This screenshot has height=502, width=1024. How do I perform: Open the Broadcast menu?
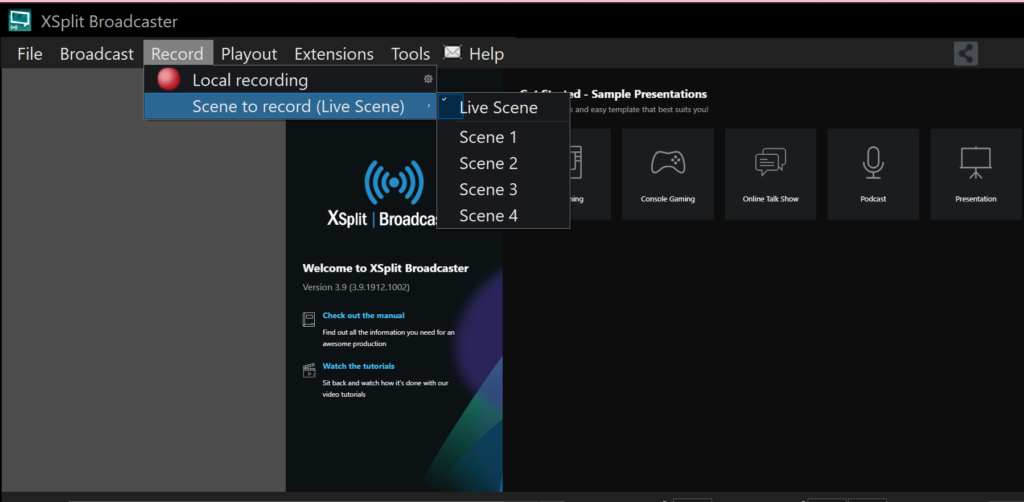tap(97, 54)
